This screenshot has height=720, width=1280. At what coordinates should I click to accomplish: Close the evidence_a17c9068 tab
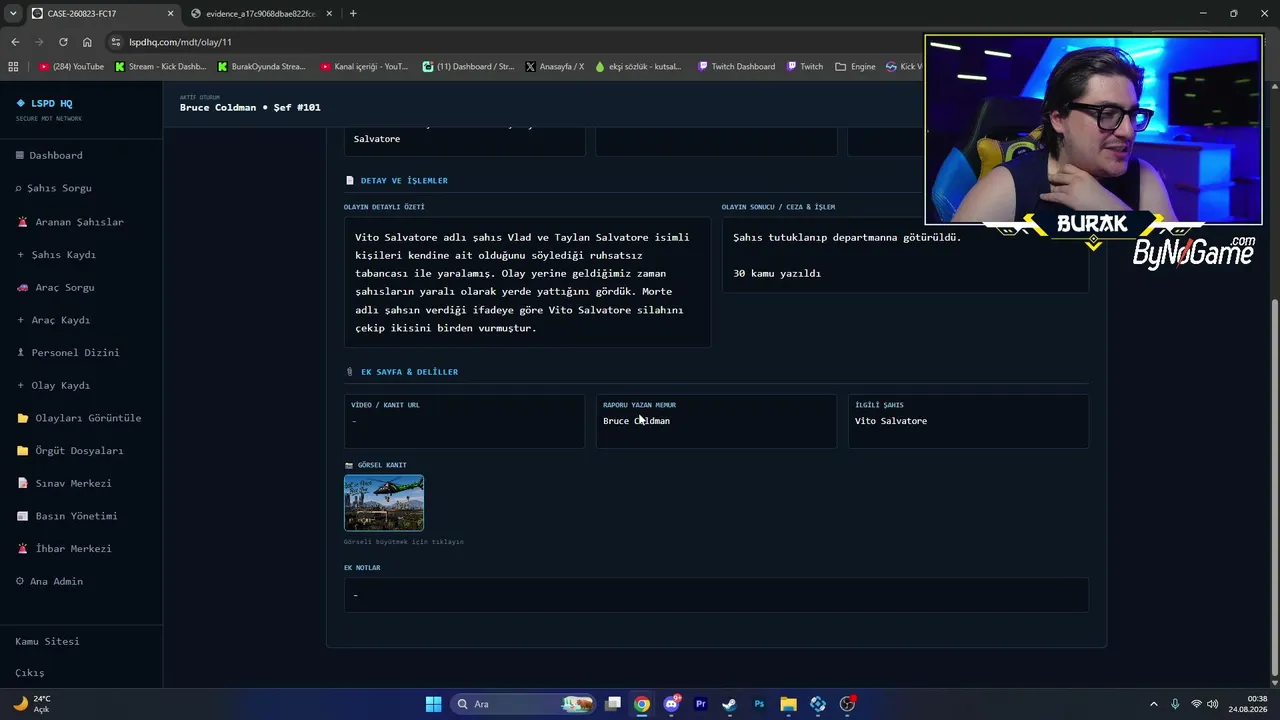[327, 14]
